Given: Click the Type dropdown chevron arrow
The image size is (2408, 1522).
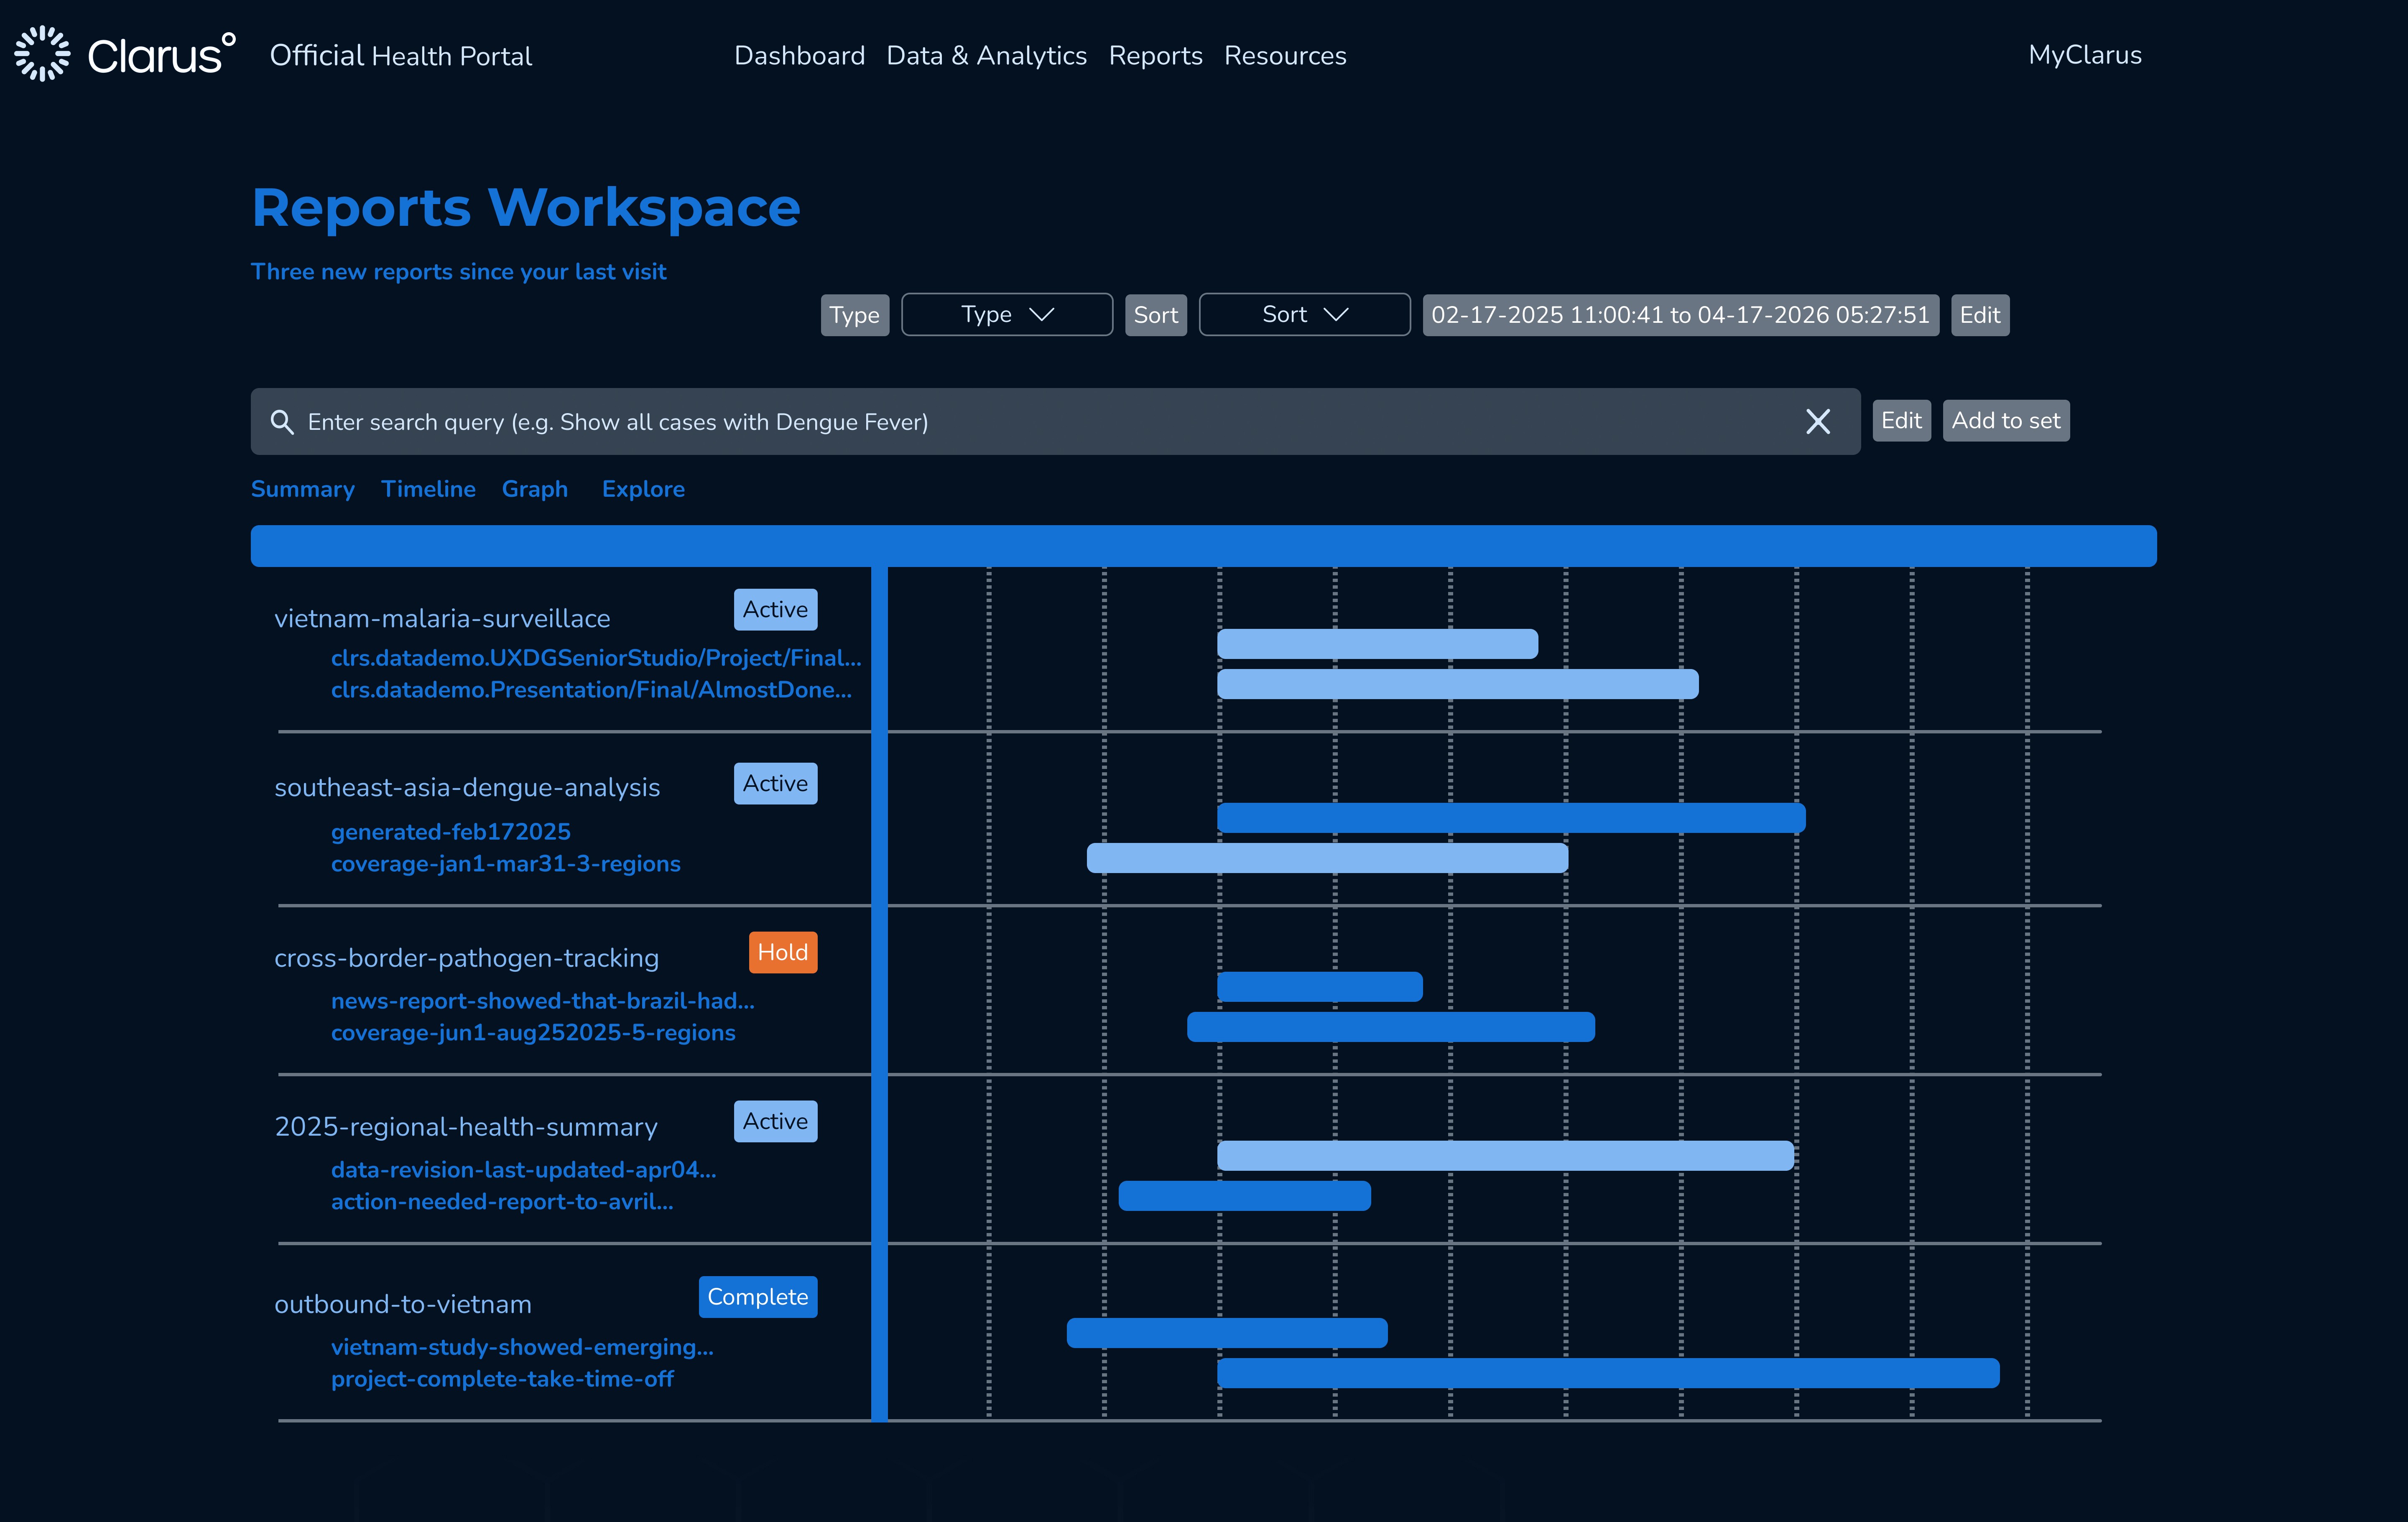Looking at the screenshot, I should pos(1041,315).
